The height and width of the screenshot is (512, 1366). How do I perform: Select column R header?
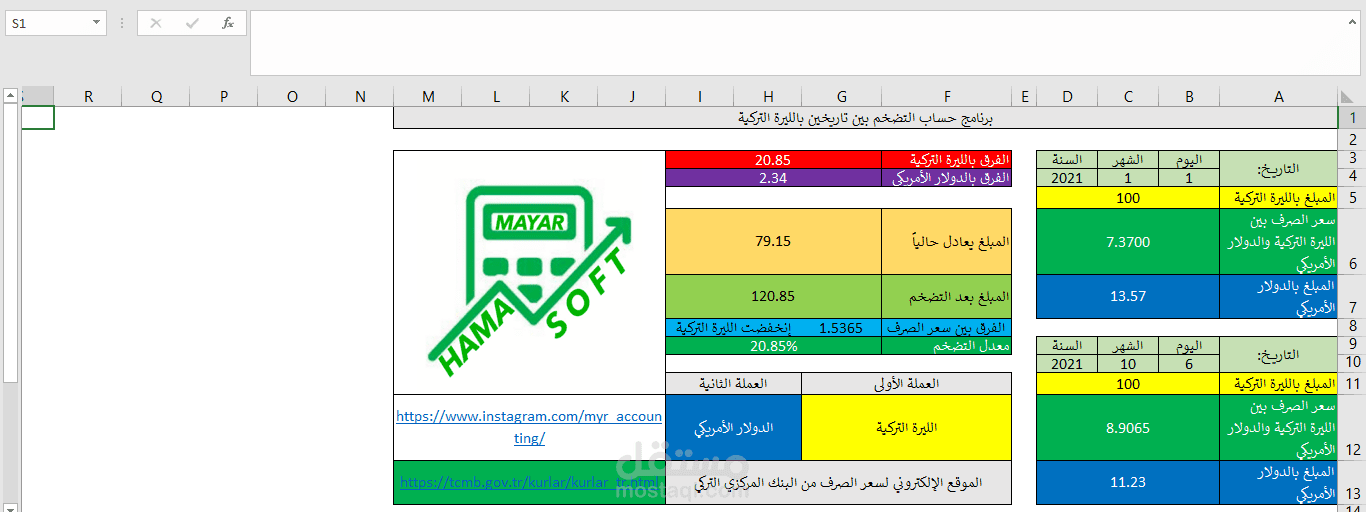[x=88, y=96]
